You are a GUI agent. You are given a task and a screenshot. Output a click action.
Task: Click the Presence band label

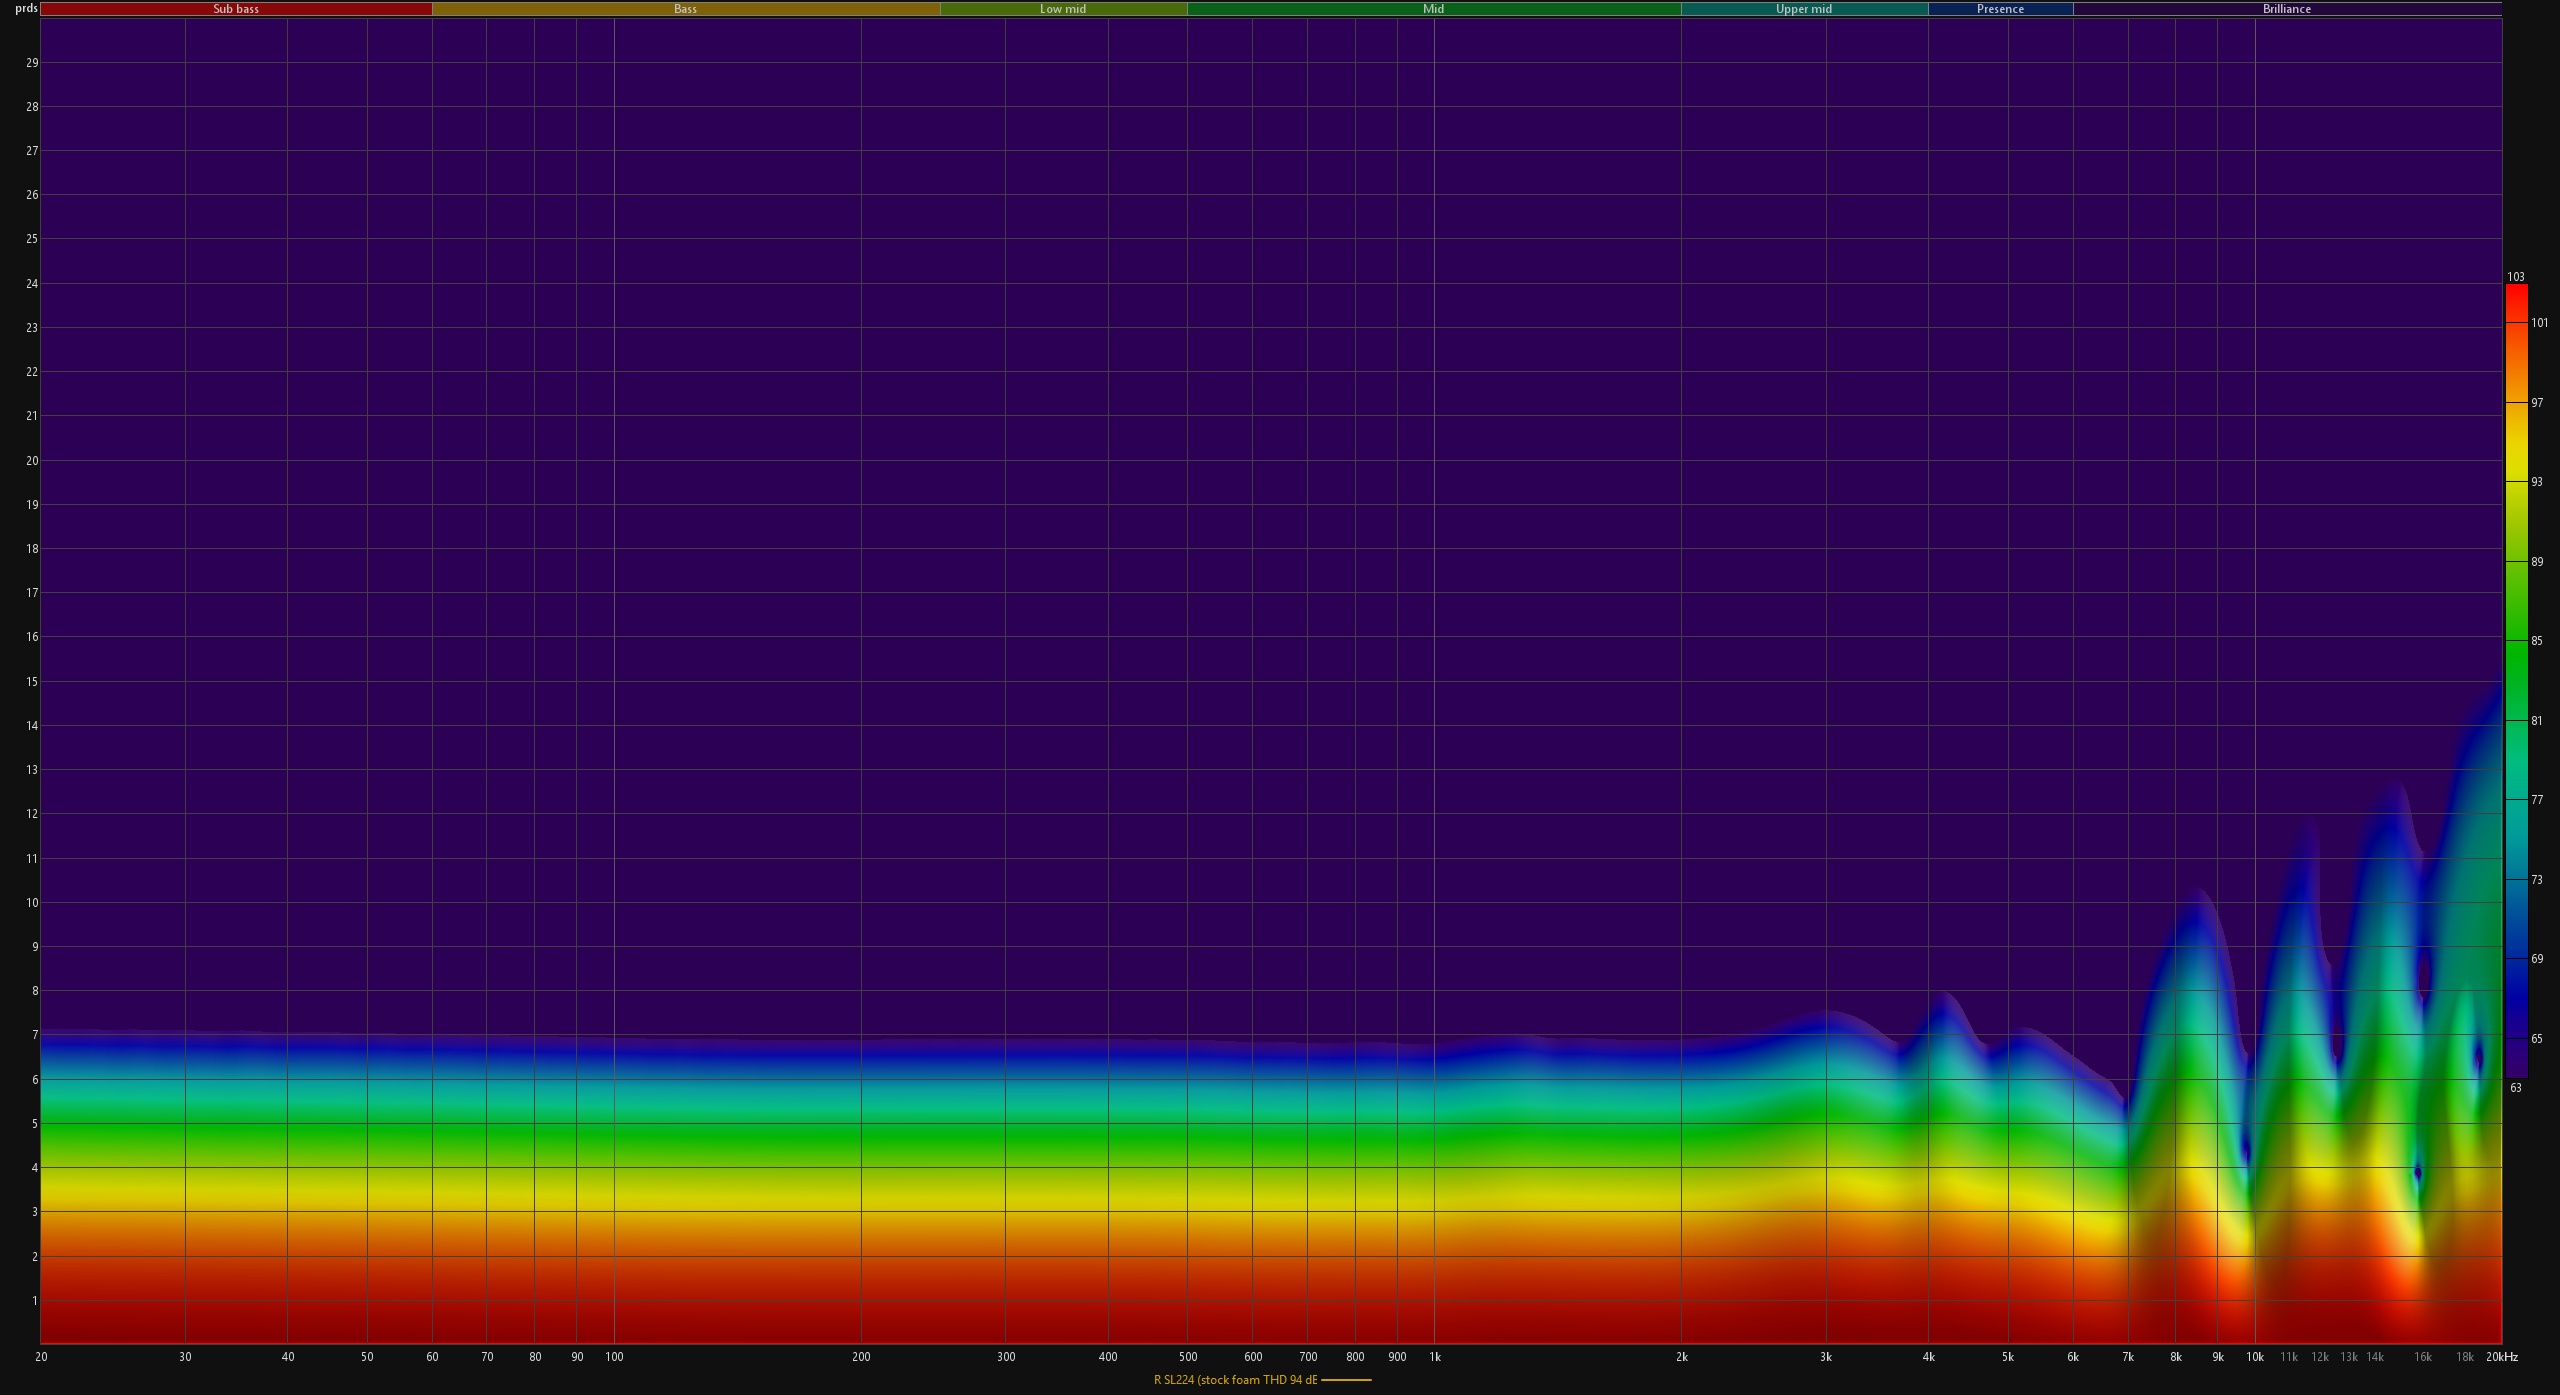(2000, 9)
